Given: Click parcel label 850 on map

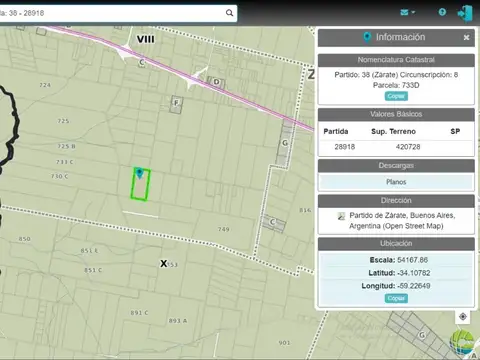Looking at the screenshot, I should pyautogui.click(x=25, y=239).
